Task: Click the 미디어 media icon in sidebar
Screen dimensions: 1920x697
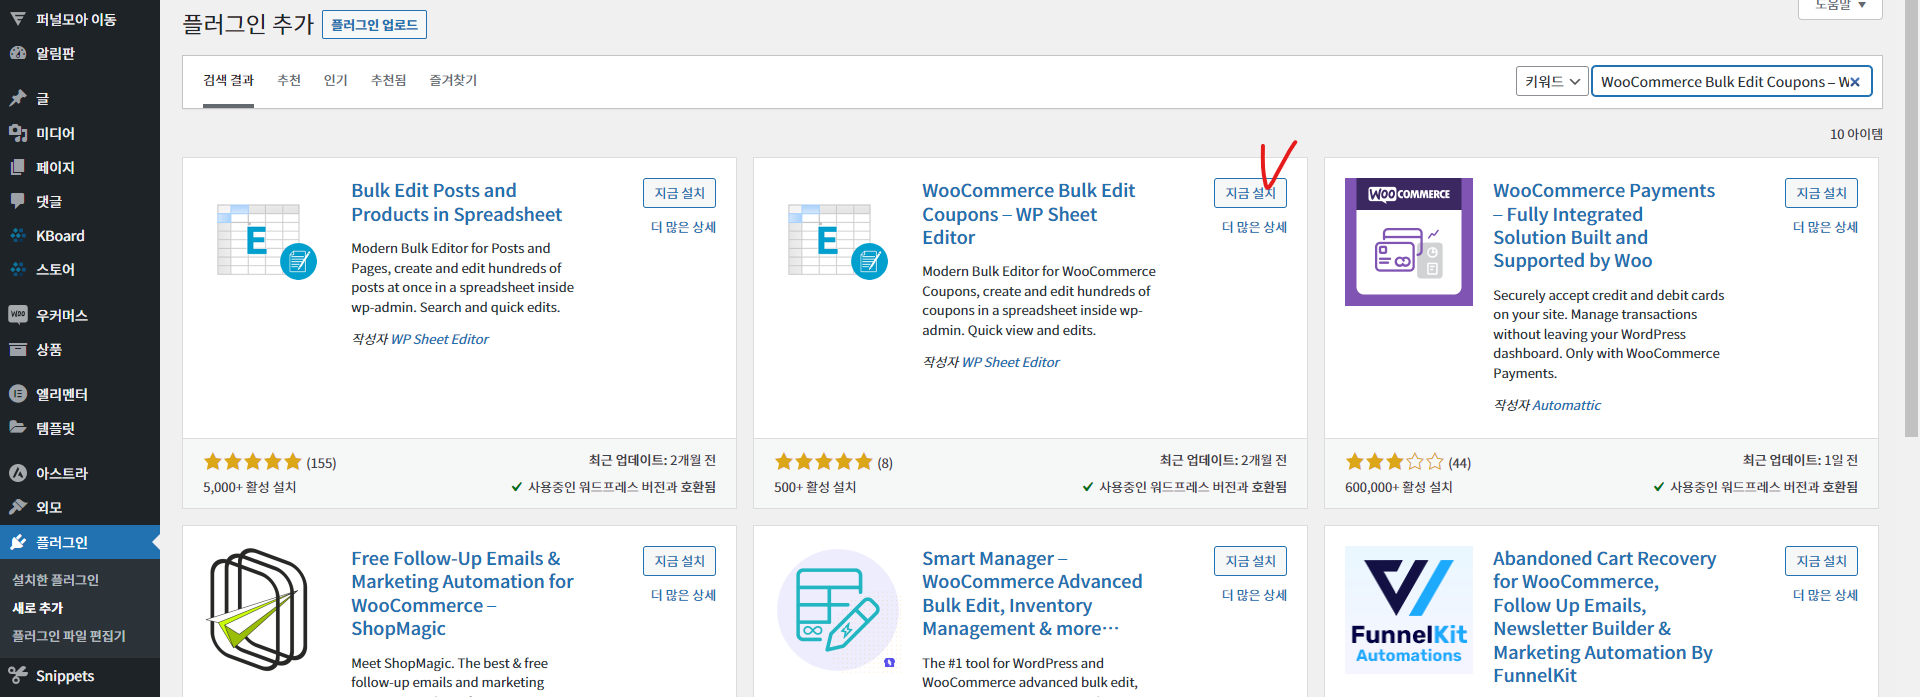Action: coord(18,133)
